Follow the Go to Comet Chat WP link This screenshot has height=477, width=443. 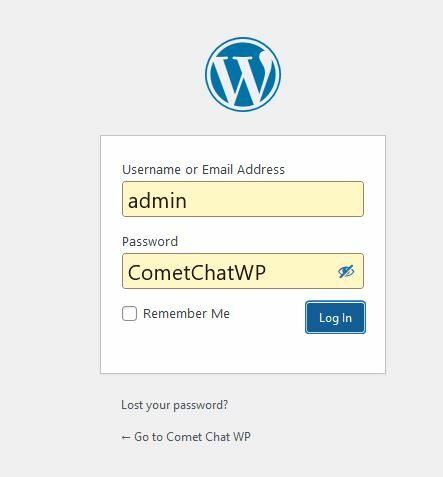[186, 437]
